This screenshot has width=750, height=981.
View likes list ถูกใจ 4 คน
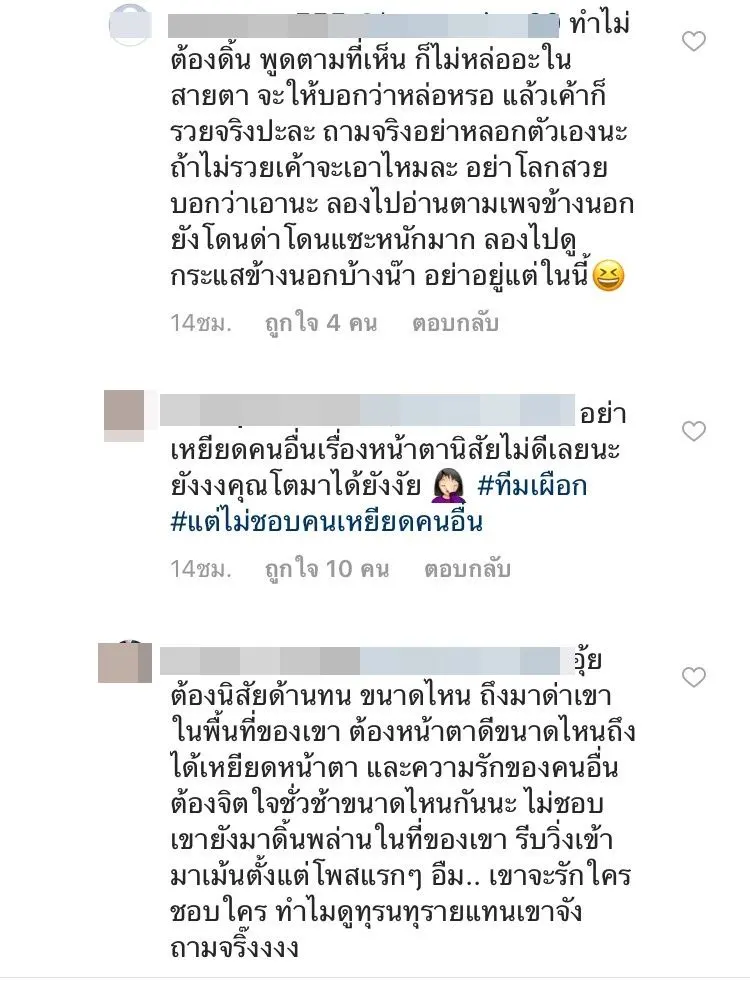(x=321, y=323)
